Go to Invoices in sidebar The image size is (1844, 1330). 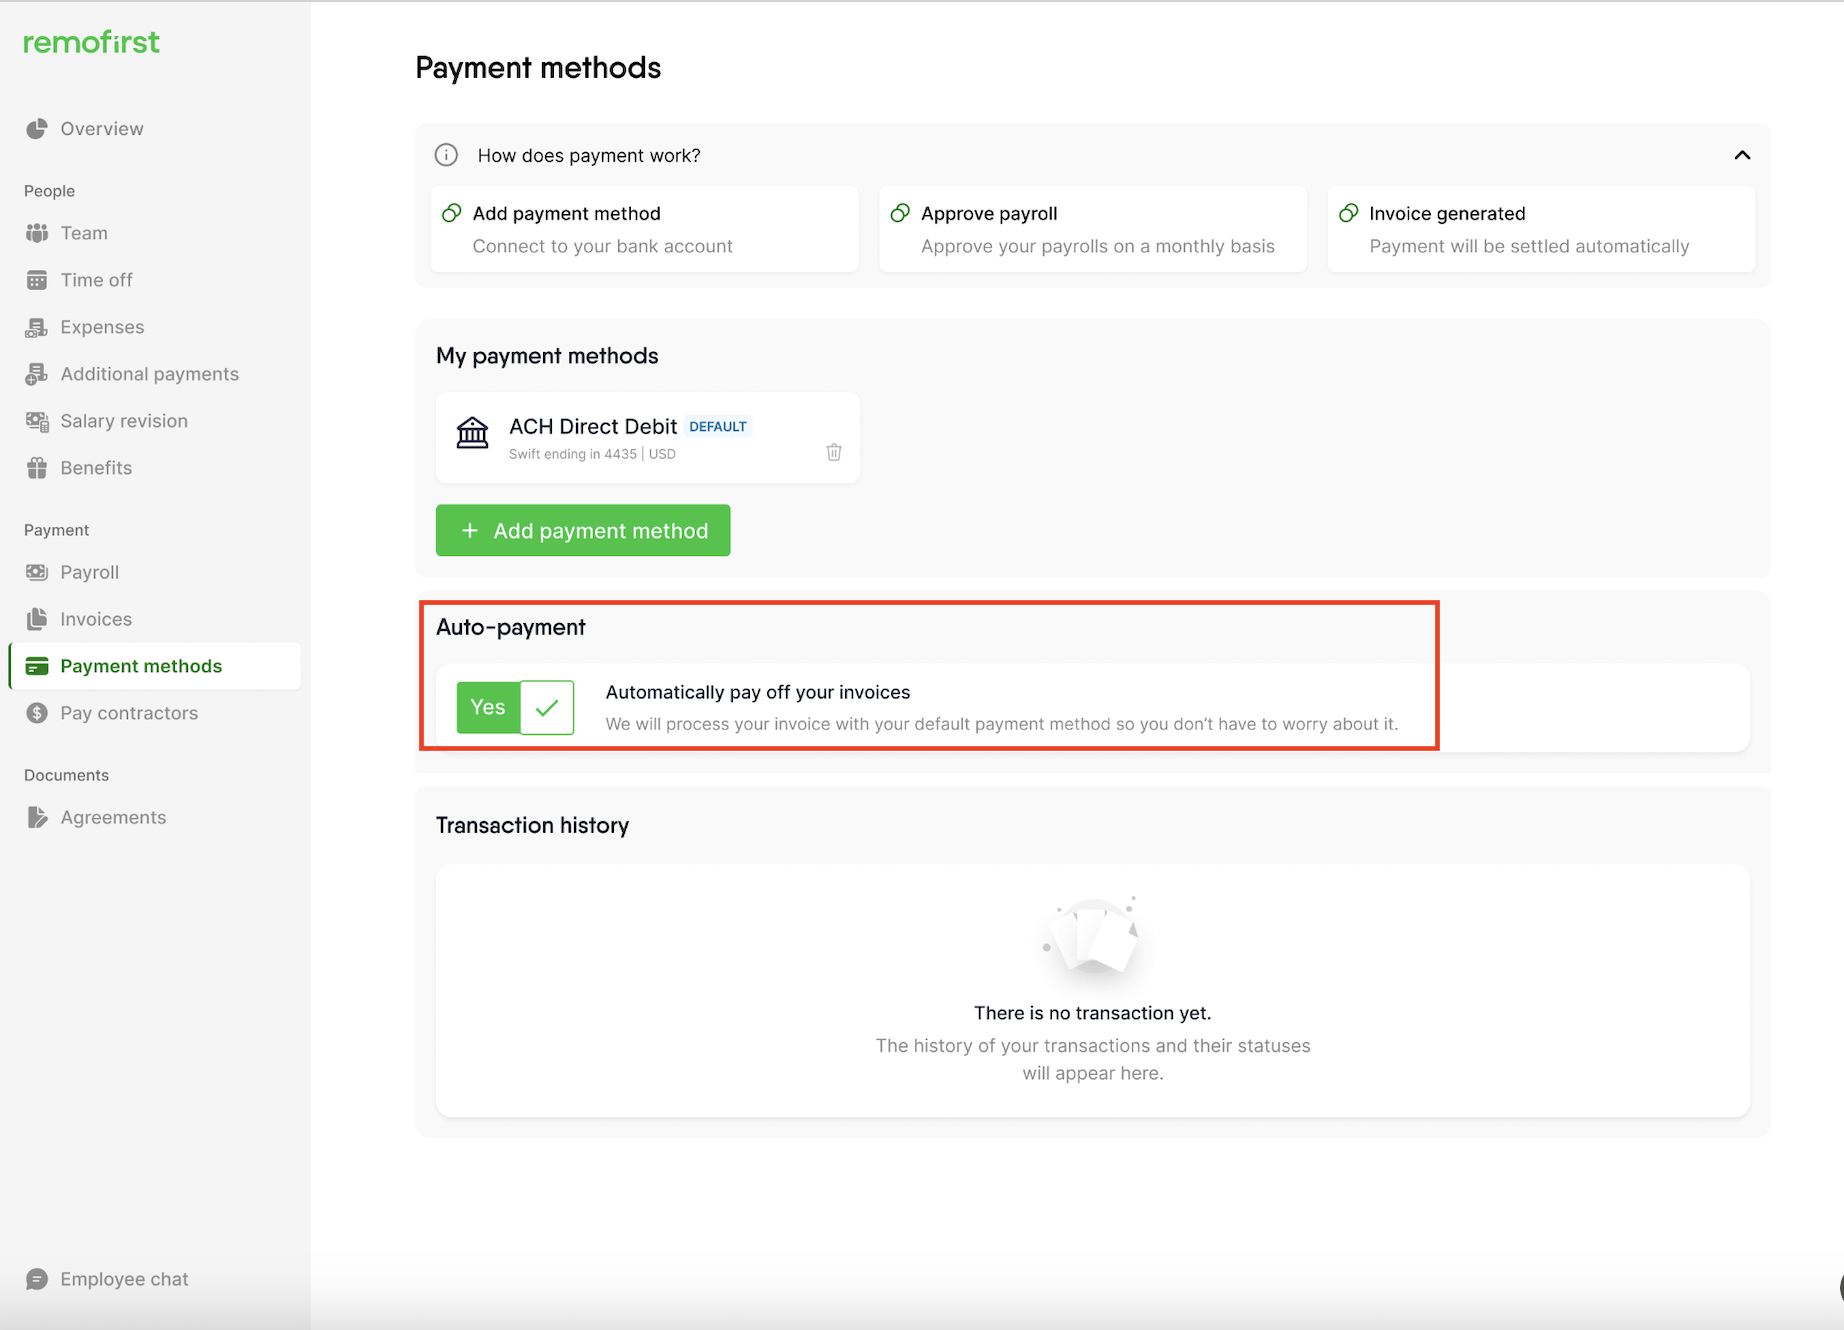pos(95,619)
